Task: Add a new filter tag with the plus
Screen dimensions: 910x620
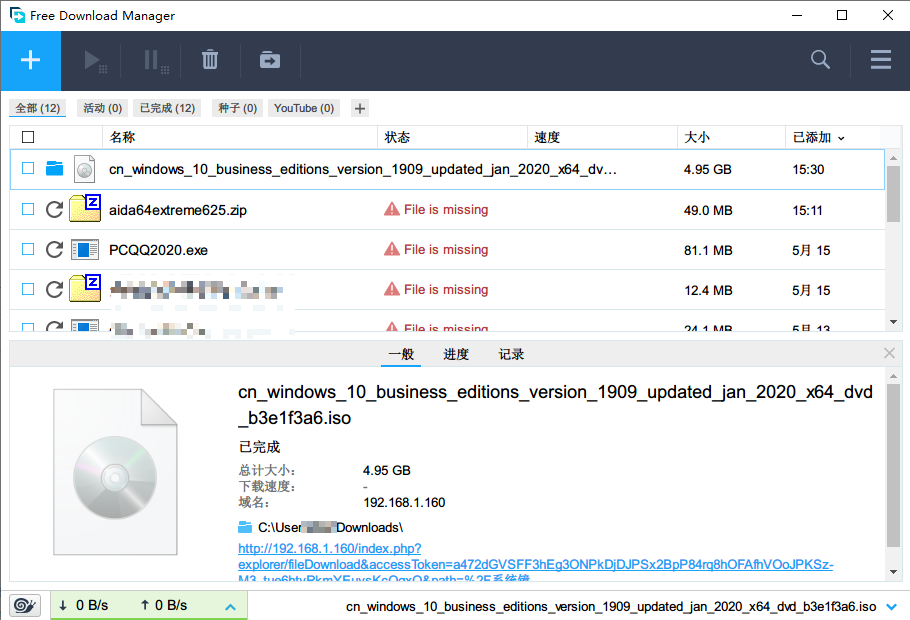Action: point(360,108)
